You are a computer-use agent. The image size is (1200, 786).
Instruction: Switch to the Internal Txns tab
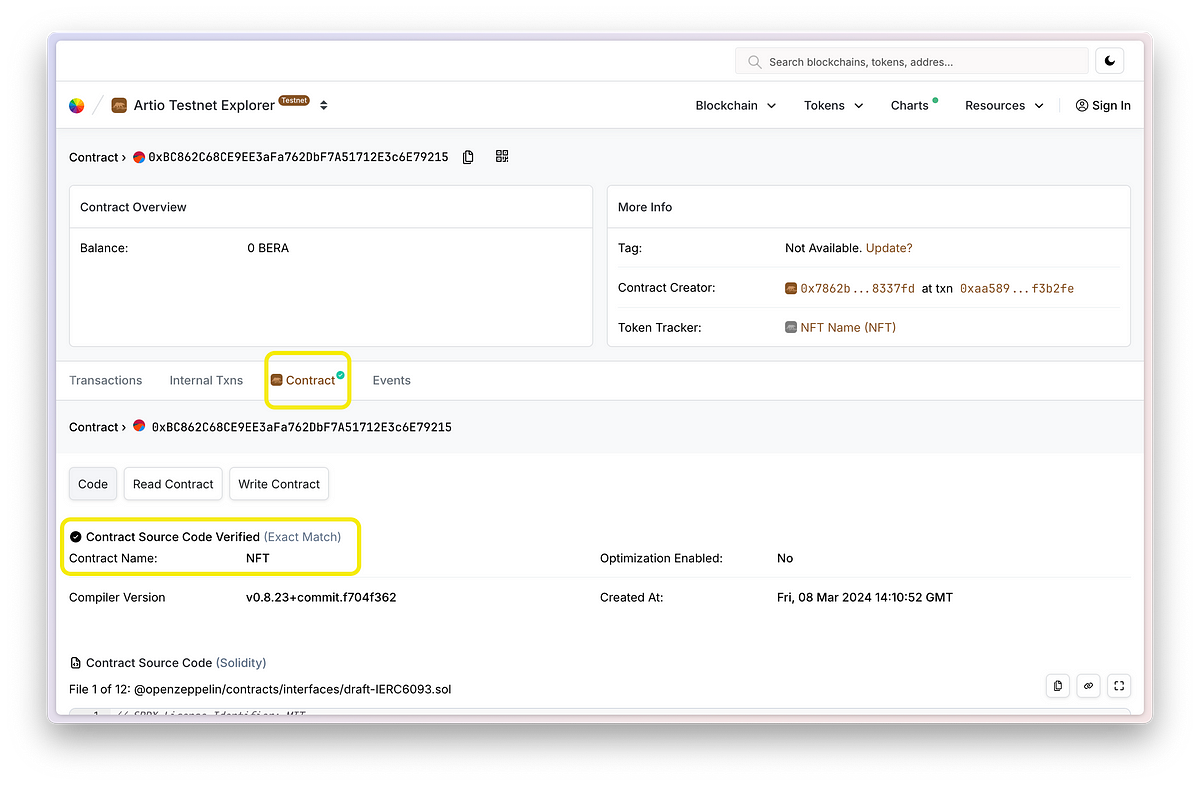point(206,380)
